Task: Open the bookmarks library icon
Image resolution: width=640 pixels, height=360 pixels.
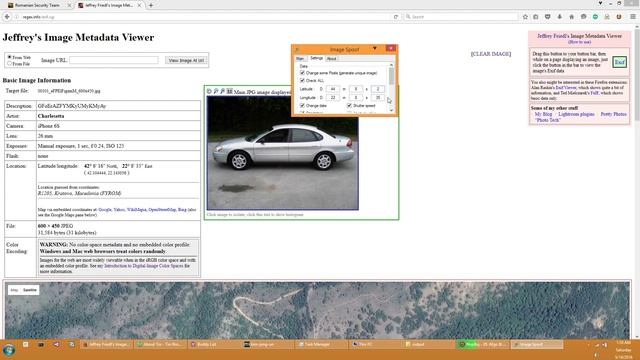Action: 536,17
